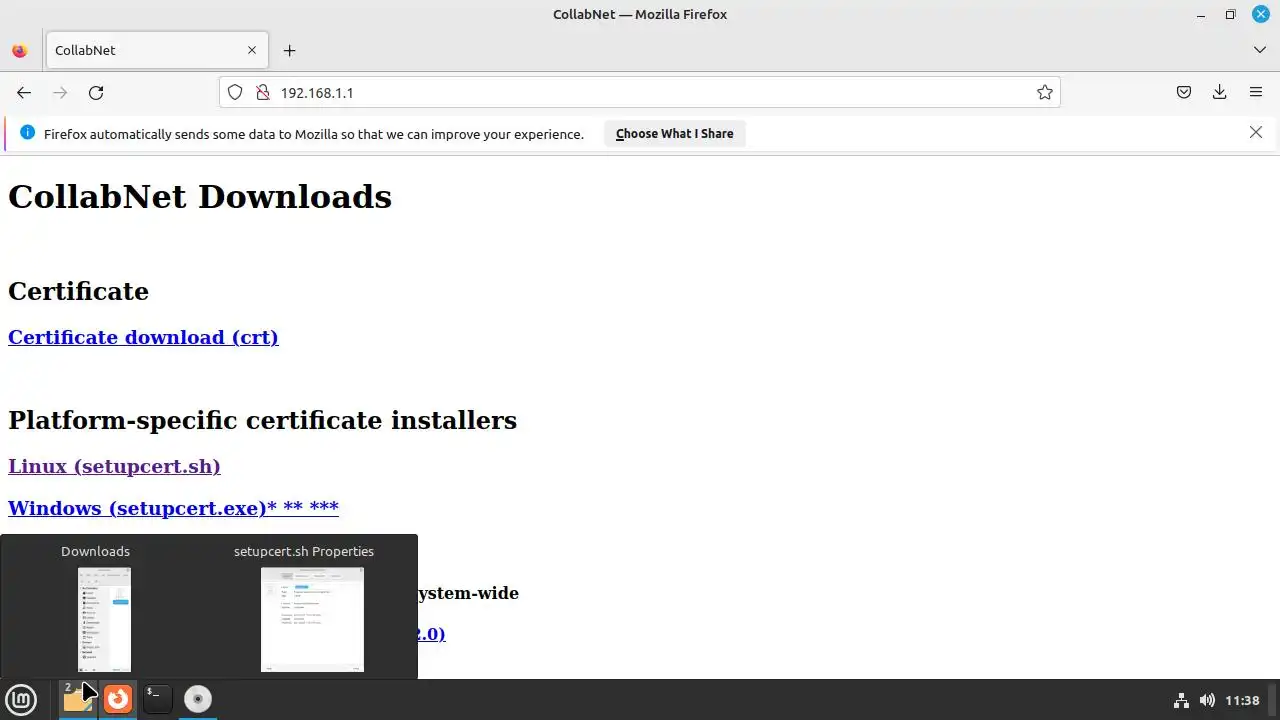
Task: Open Save to Pocket
Action: (1184, 92)
